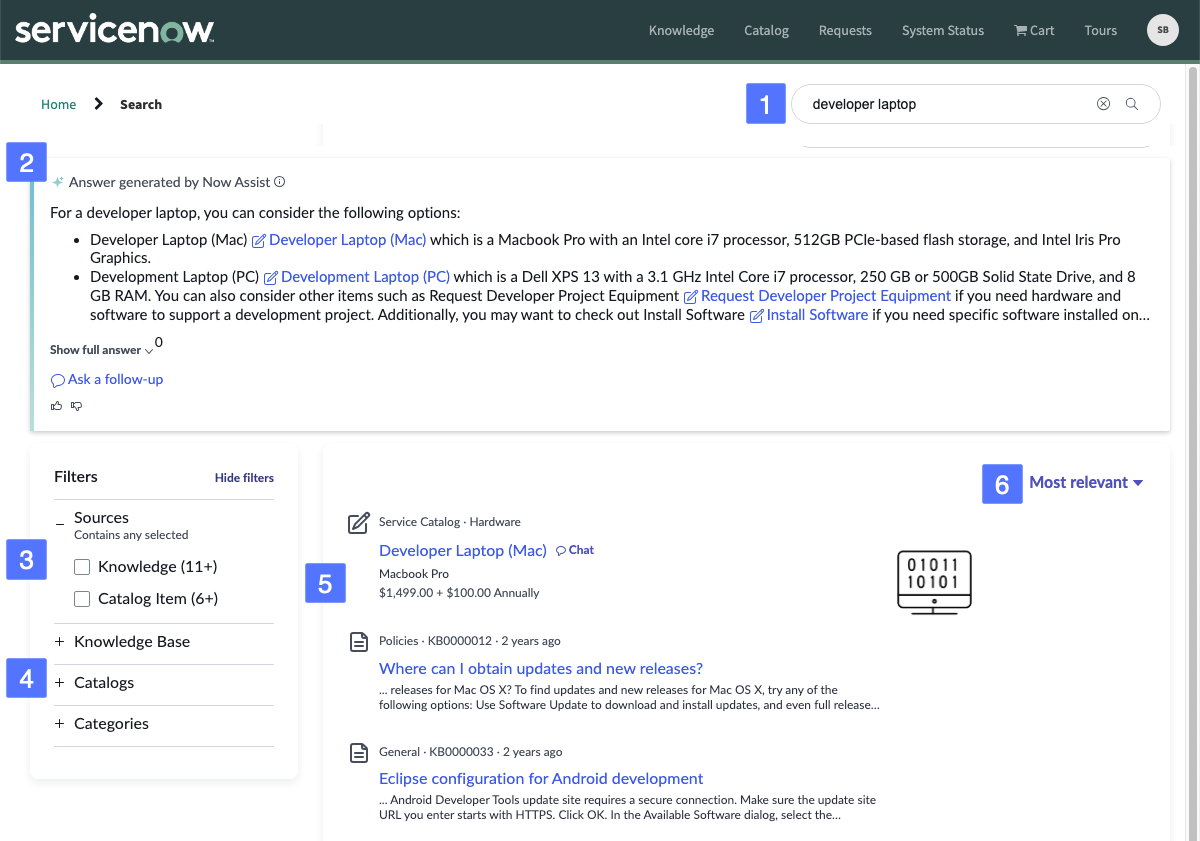Click the magnifier search icon

point(1132,104)
